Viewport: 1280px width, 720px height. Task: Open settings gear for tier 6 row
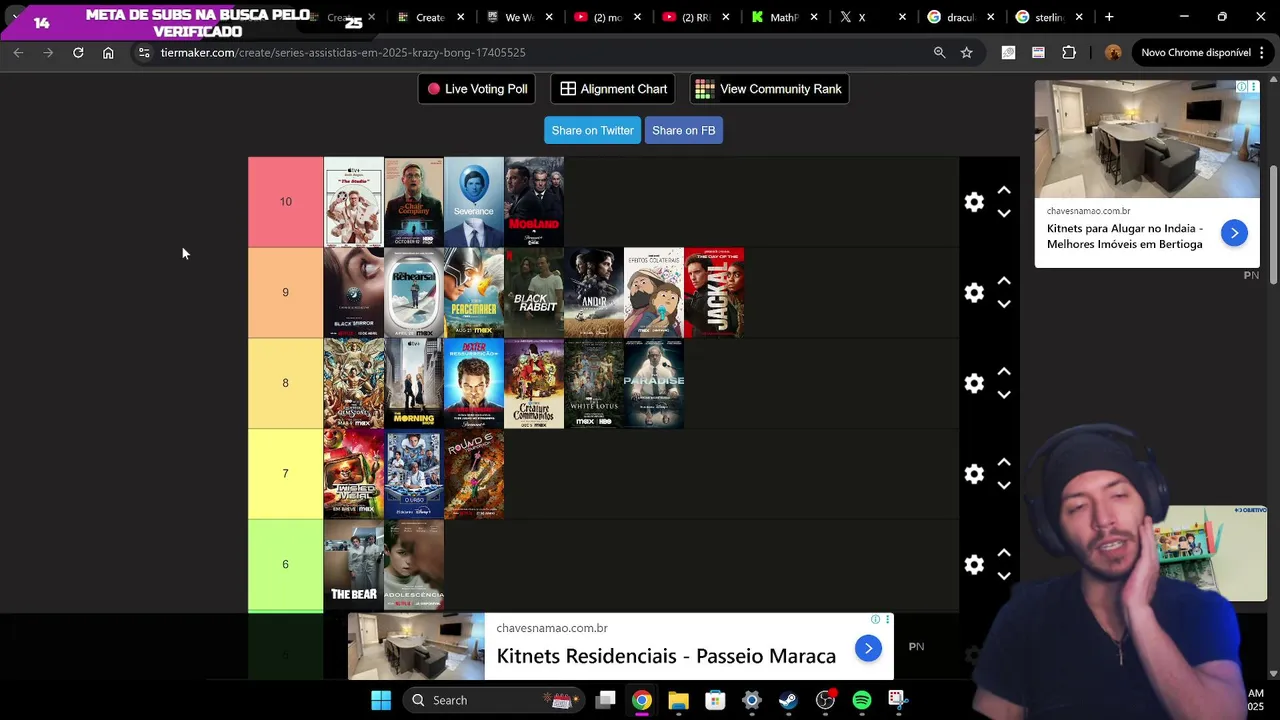[x=974, y=565]
